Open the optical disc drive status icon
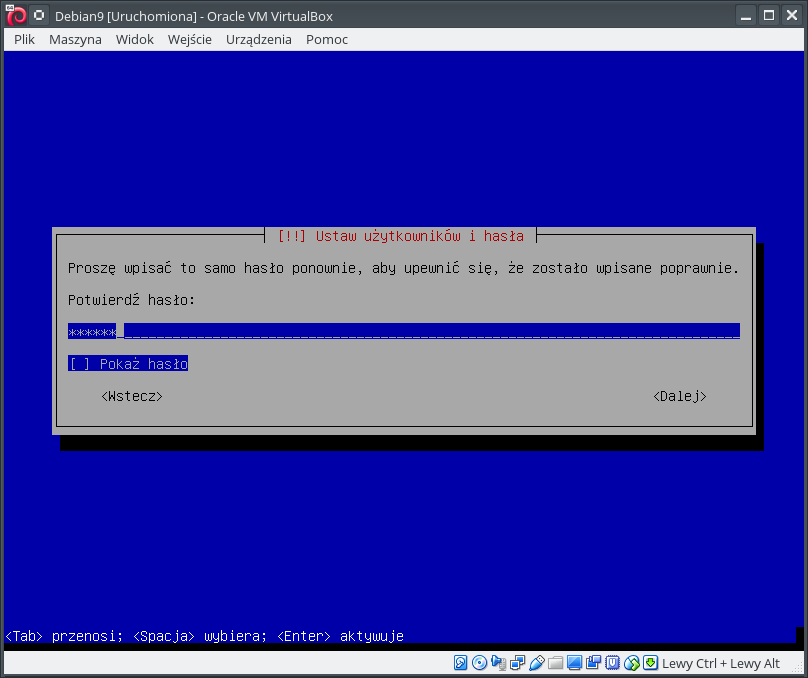Viewport: 808px width, 678px height. [479, 663]
